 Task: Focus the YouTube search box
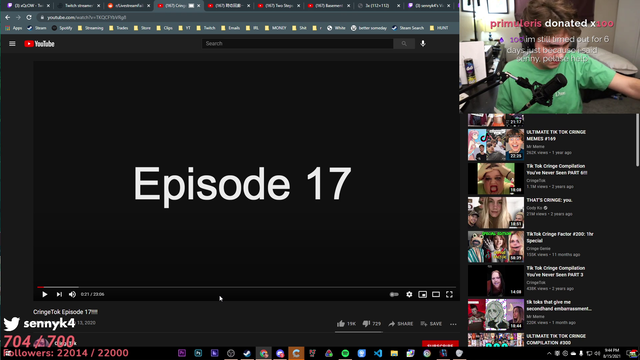point(298,44)
